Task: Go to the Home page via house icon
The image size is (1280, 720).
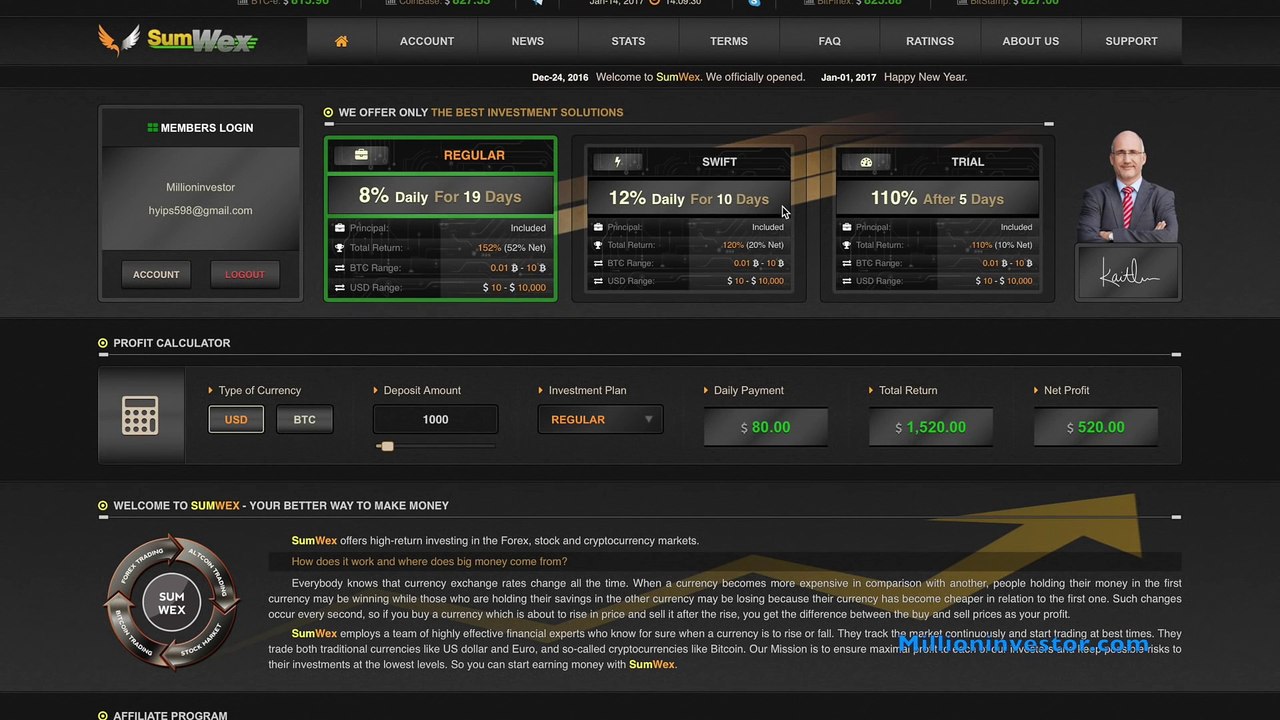Action: tap(341, 41)
